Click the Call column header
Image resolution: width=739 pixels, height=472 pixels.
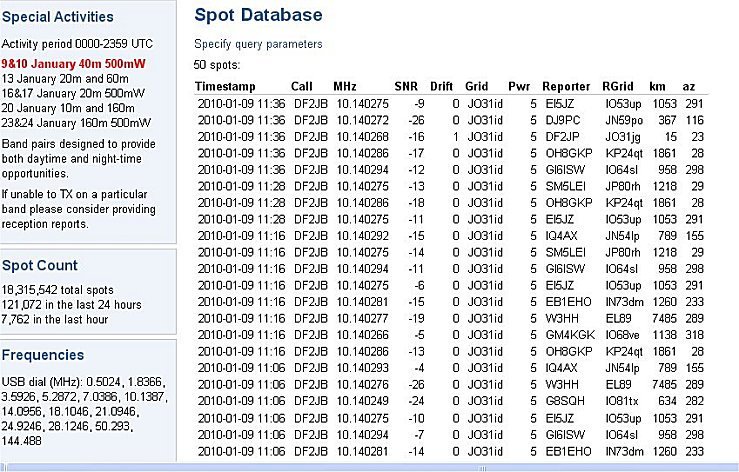pos(302,86)
